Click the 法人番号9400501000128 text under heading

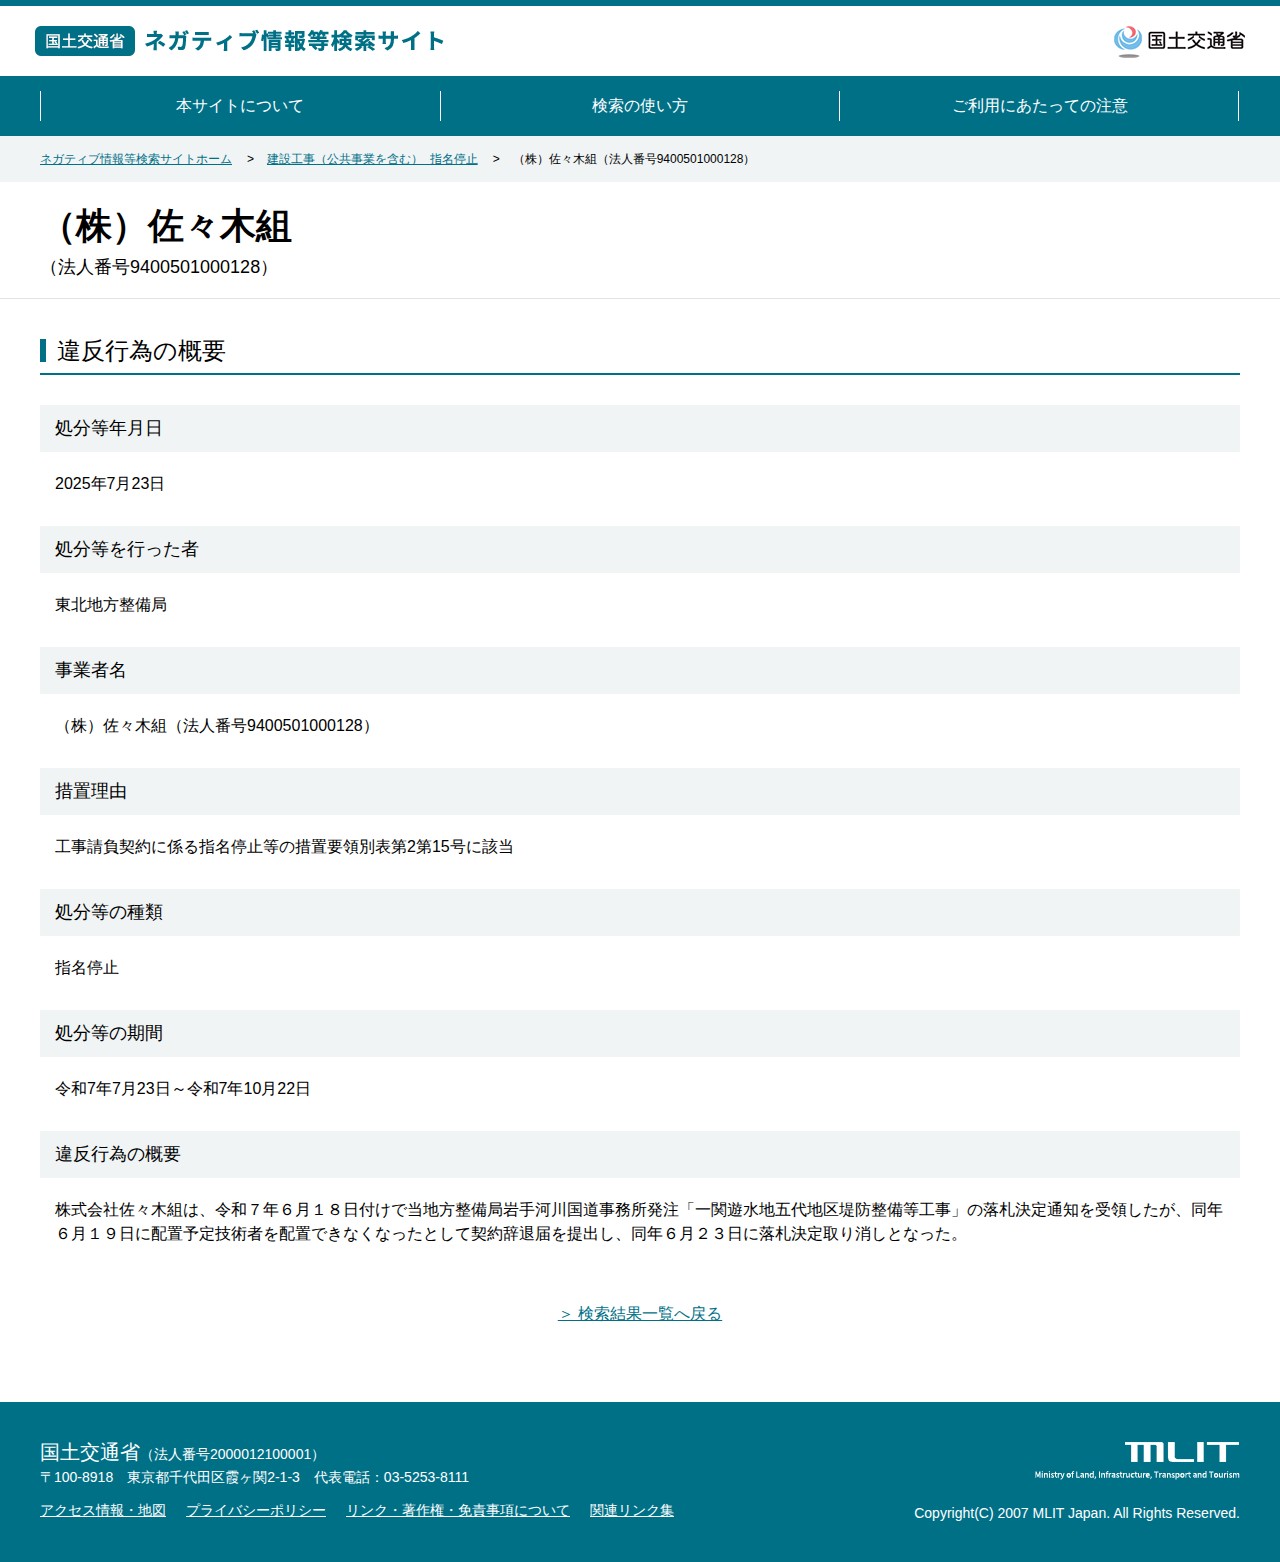click(x=159, y=267)
